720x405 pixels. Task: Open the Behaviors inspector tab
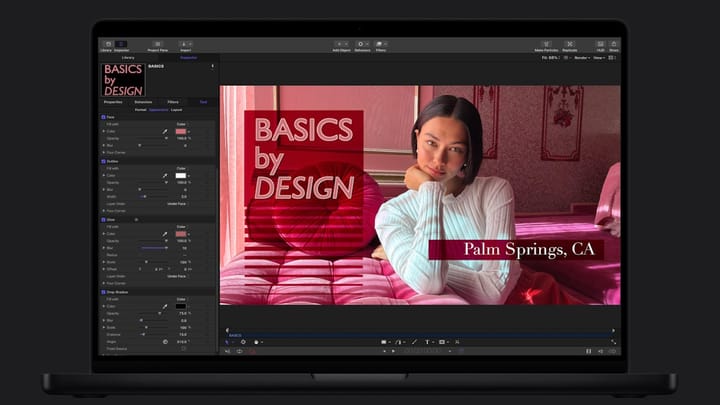pos(143,102)
